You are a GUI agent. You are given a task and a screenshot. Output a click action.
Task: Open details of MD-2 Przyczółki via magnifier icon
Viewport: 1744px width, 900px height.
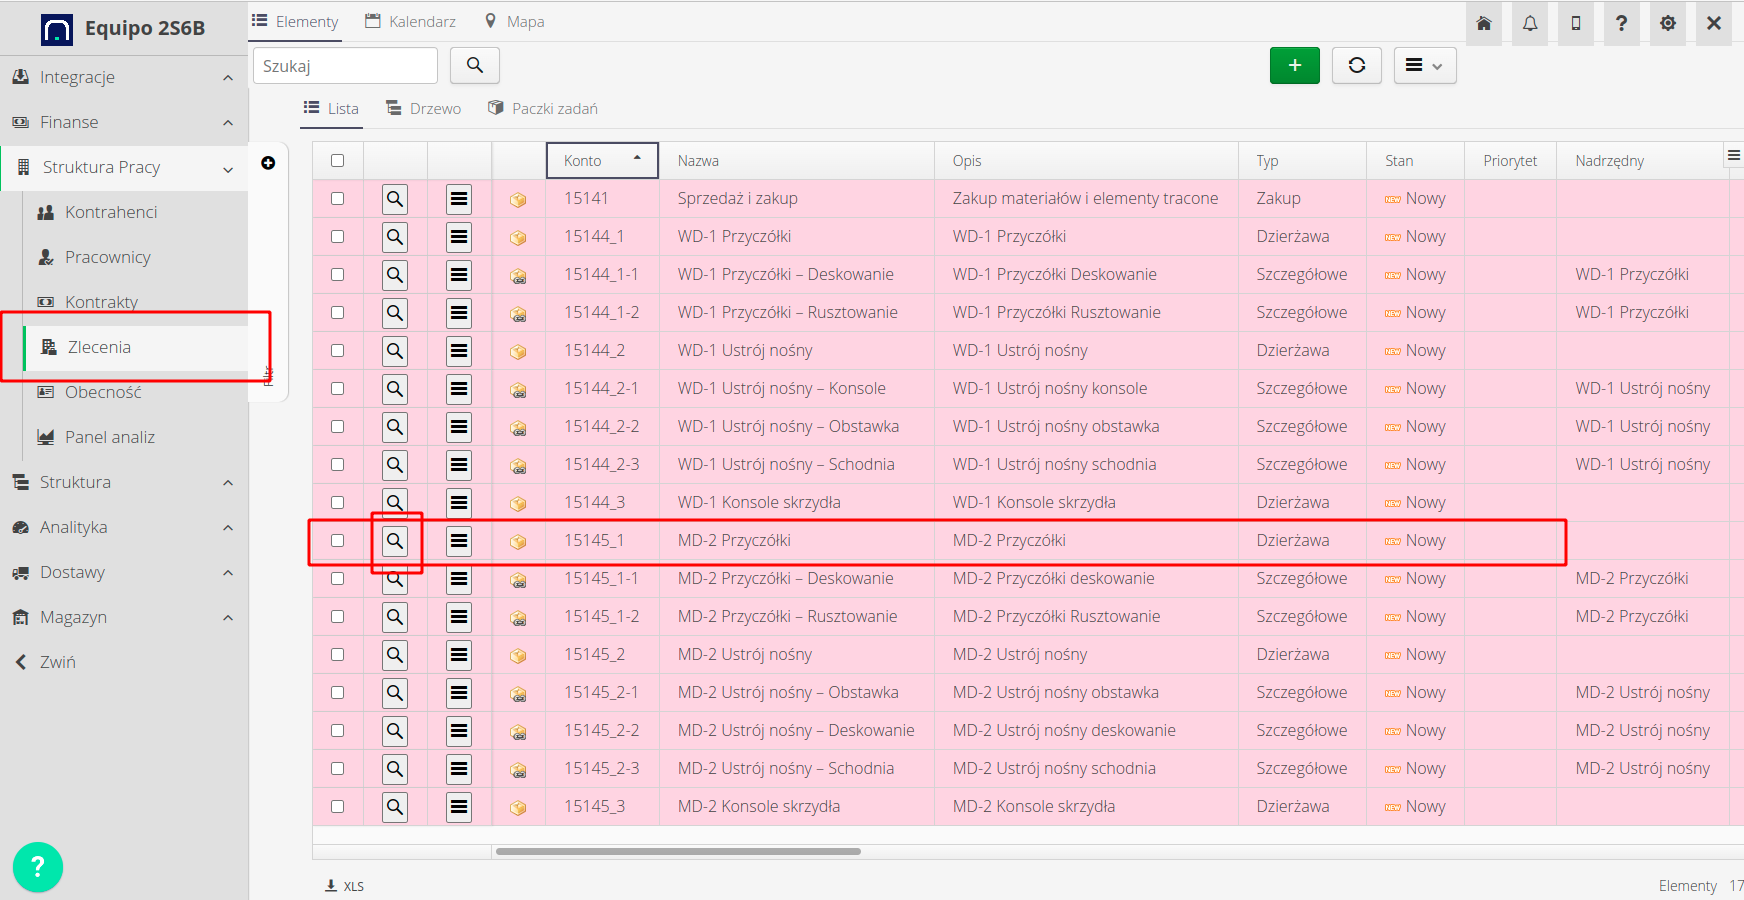coord(395,540)
